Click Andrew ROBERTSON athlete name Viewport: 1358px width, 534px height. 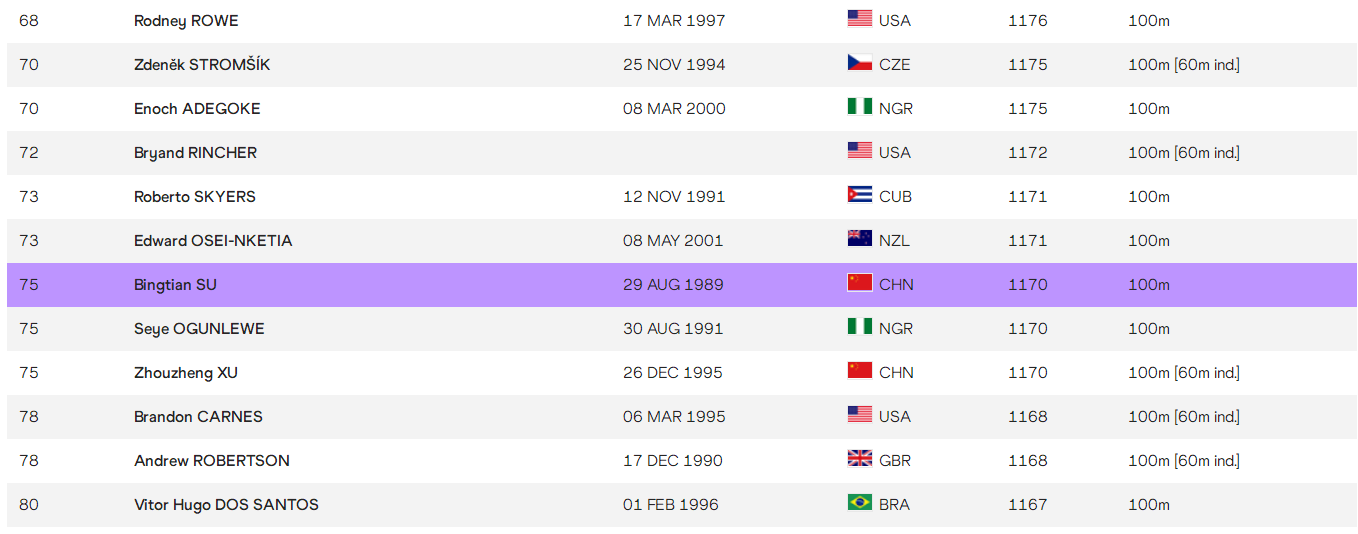tap(212, 461)
